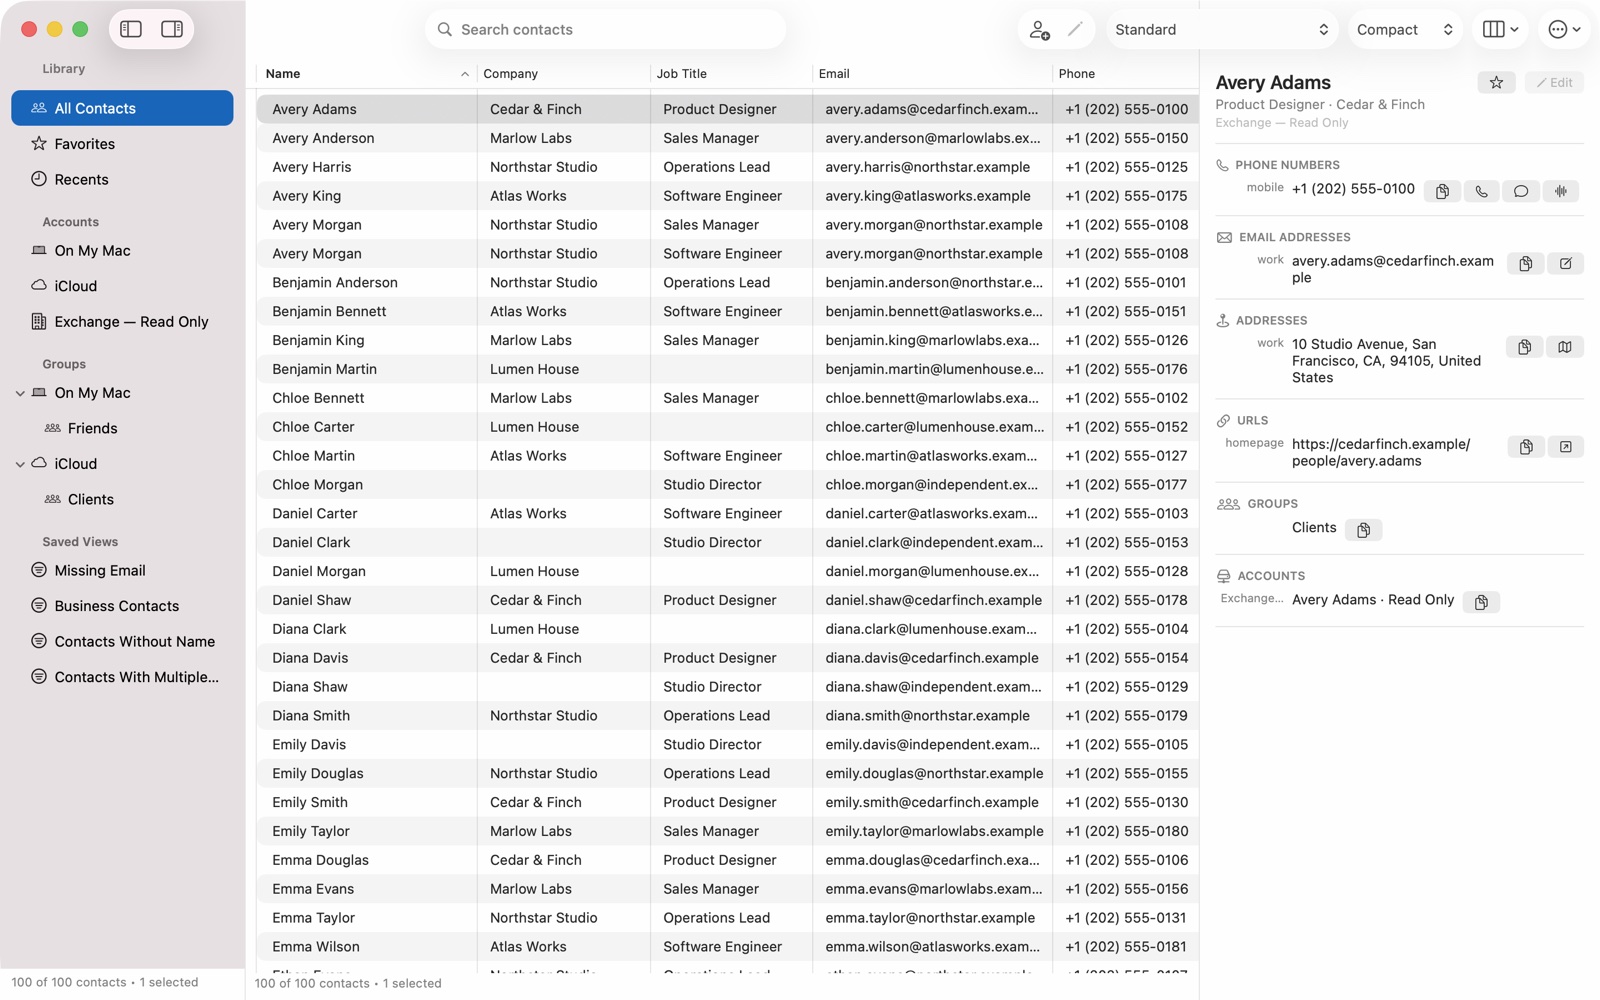
Task: Click the pencil edit icon in the toolbar
Action: tap(1075, 29)
